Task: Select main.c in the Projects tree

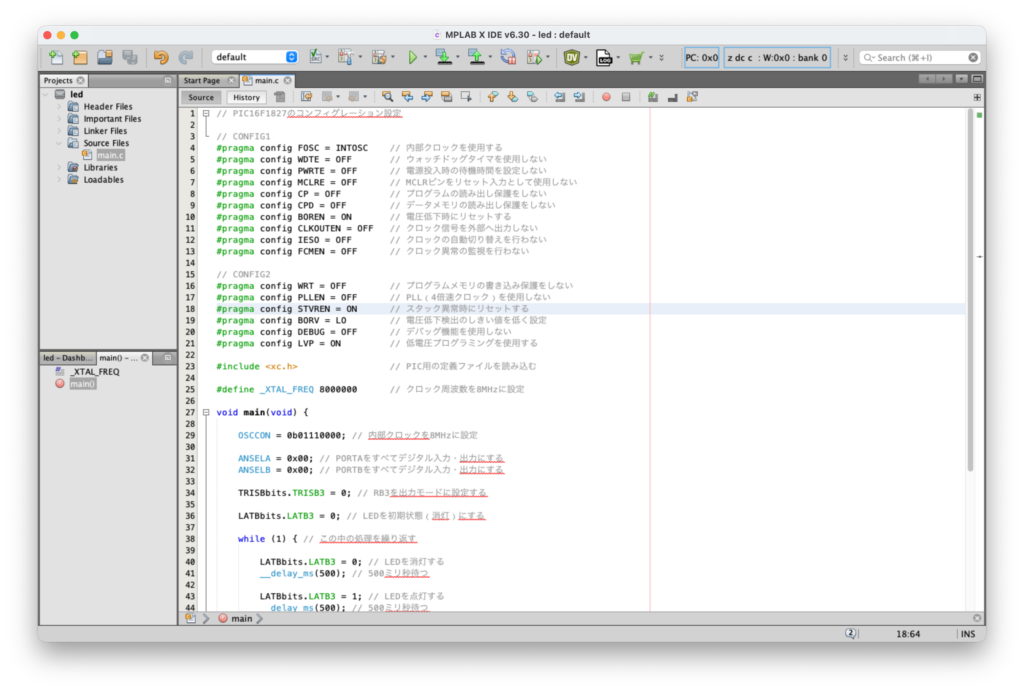Action: (x=110, y=155)
